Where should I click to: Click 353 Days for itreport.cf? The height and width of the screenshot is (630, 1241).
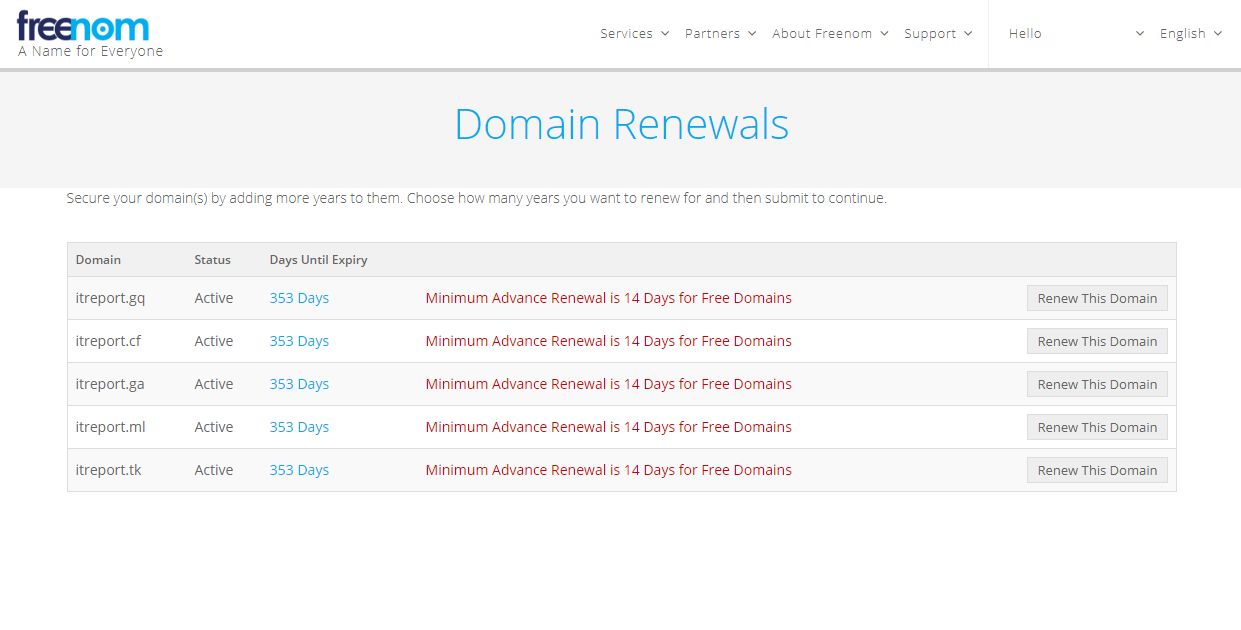click(299, 341)
